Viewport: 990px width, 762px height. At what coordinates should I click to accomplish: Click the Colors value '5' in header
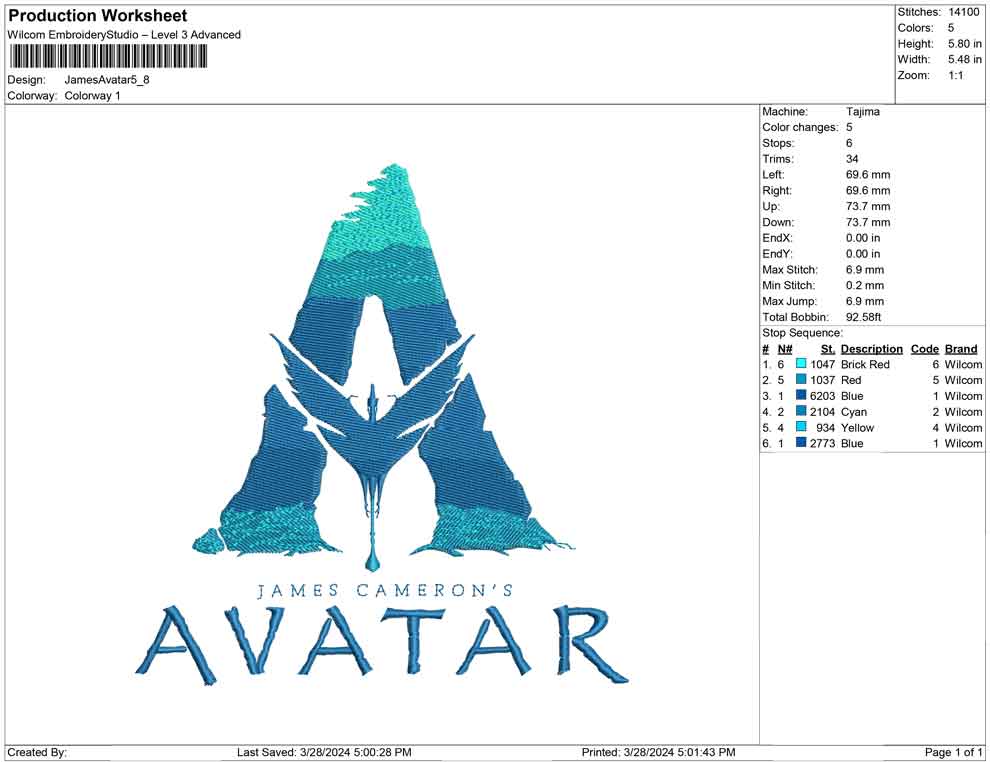click(951, 28)
